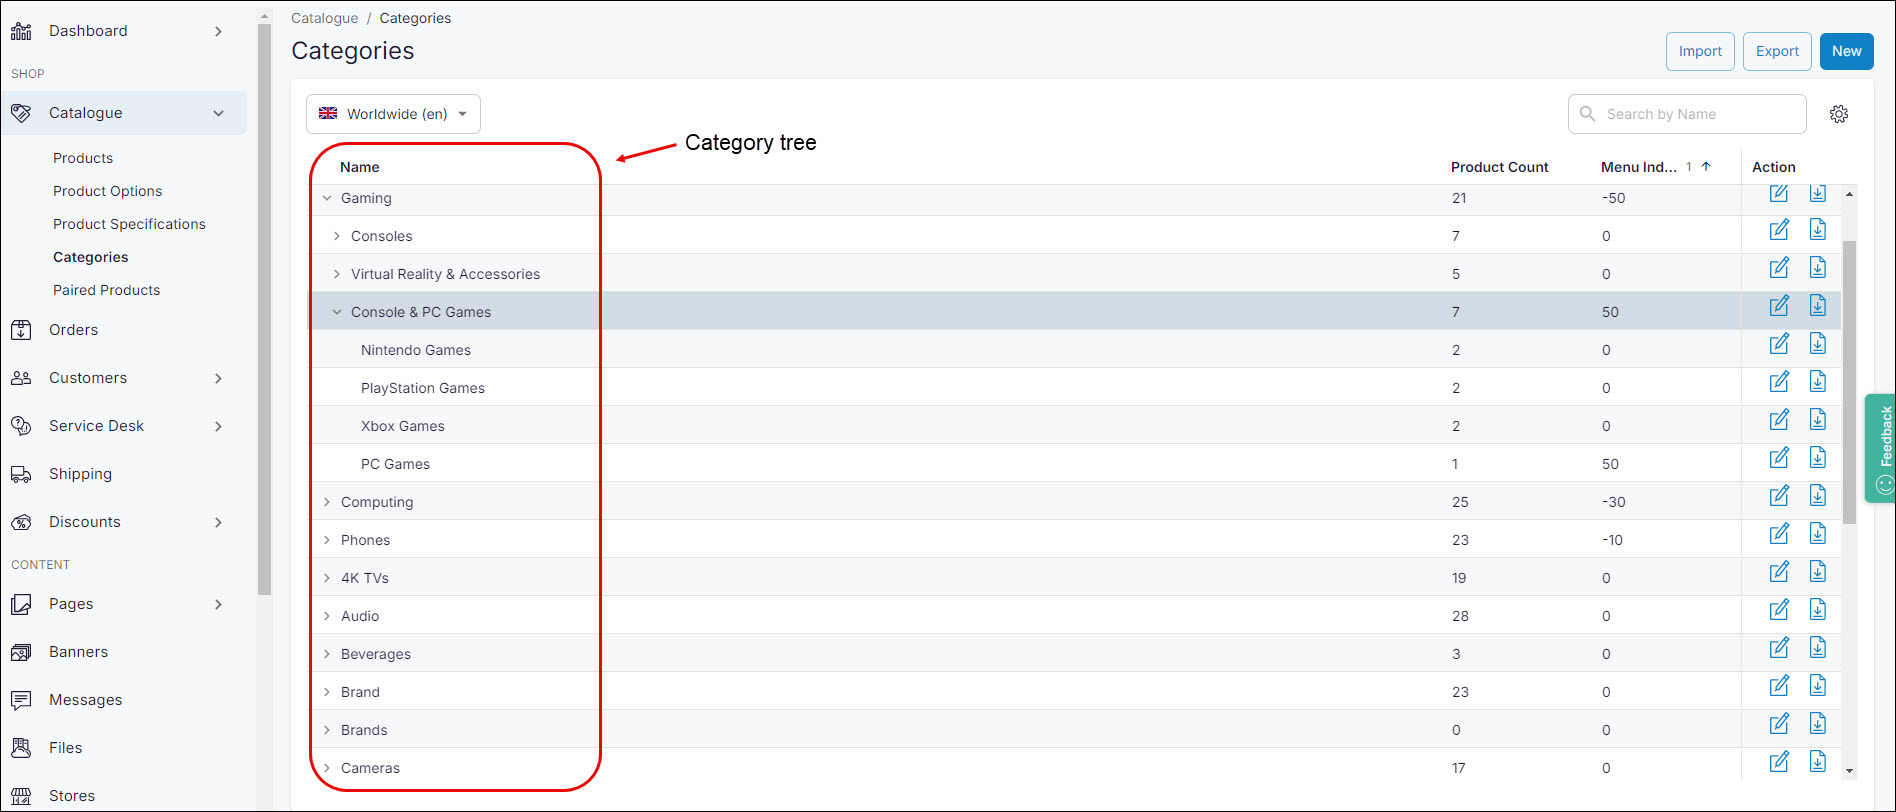Viewport: 1896px width, 812px height.
Task: Open the Orders section icon in sidebar
Action: click(22, 329)
